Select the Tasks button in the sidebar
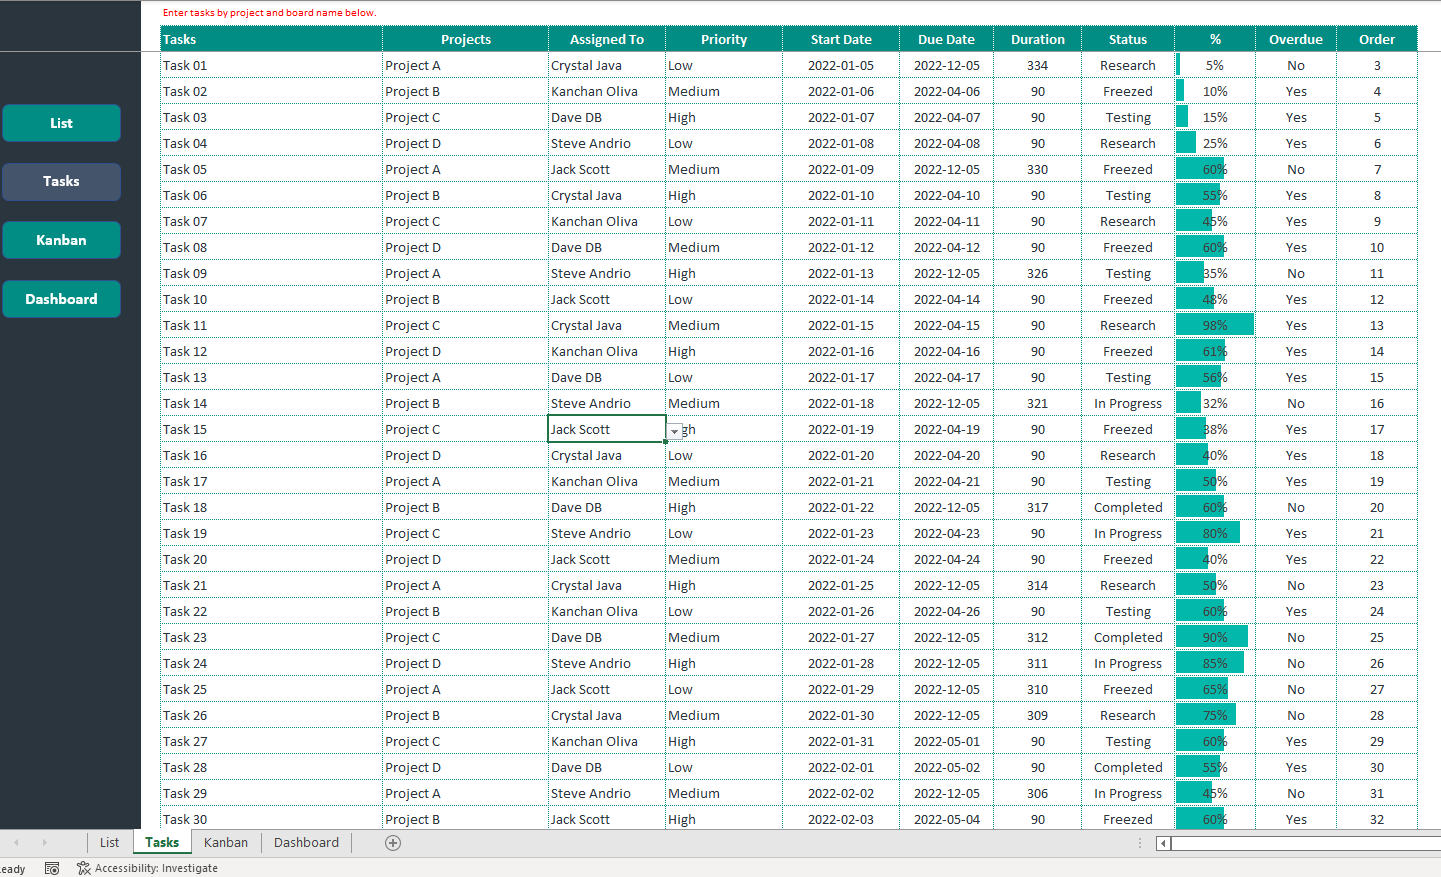The width and height of the screenshot is (1441, 877). click(61, 181)
